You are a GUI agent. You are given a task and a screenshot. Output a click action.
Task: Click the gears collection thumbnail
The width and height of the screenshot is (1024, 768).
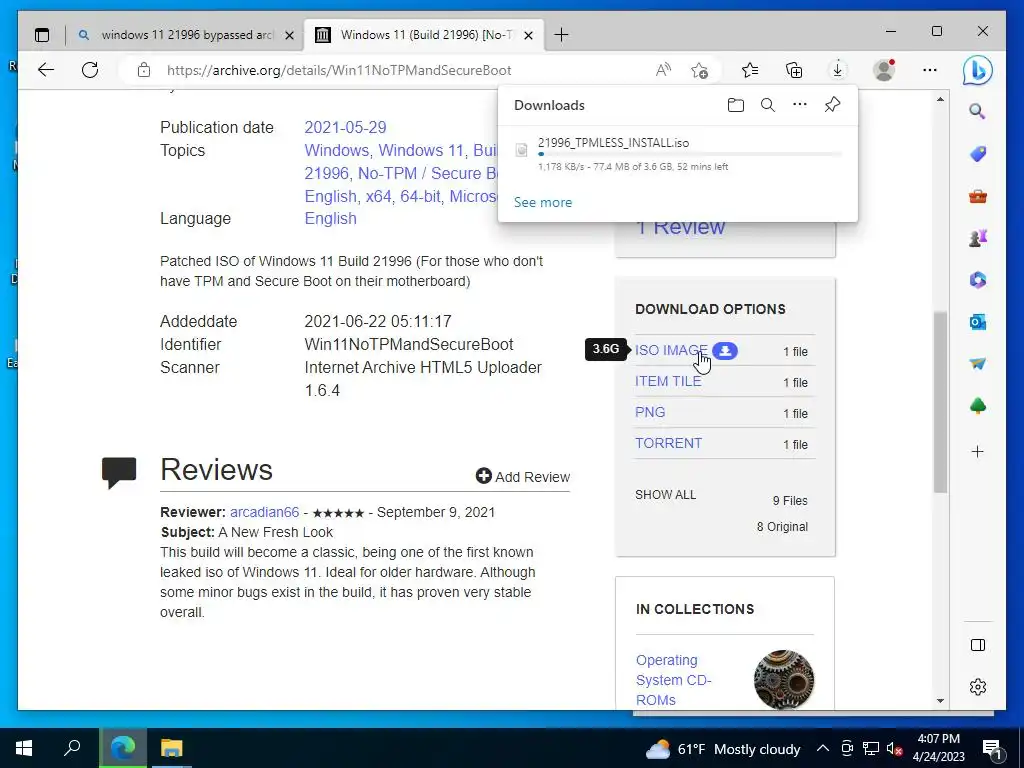(x=784, y=680)
